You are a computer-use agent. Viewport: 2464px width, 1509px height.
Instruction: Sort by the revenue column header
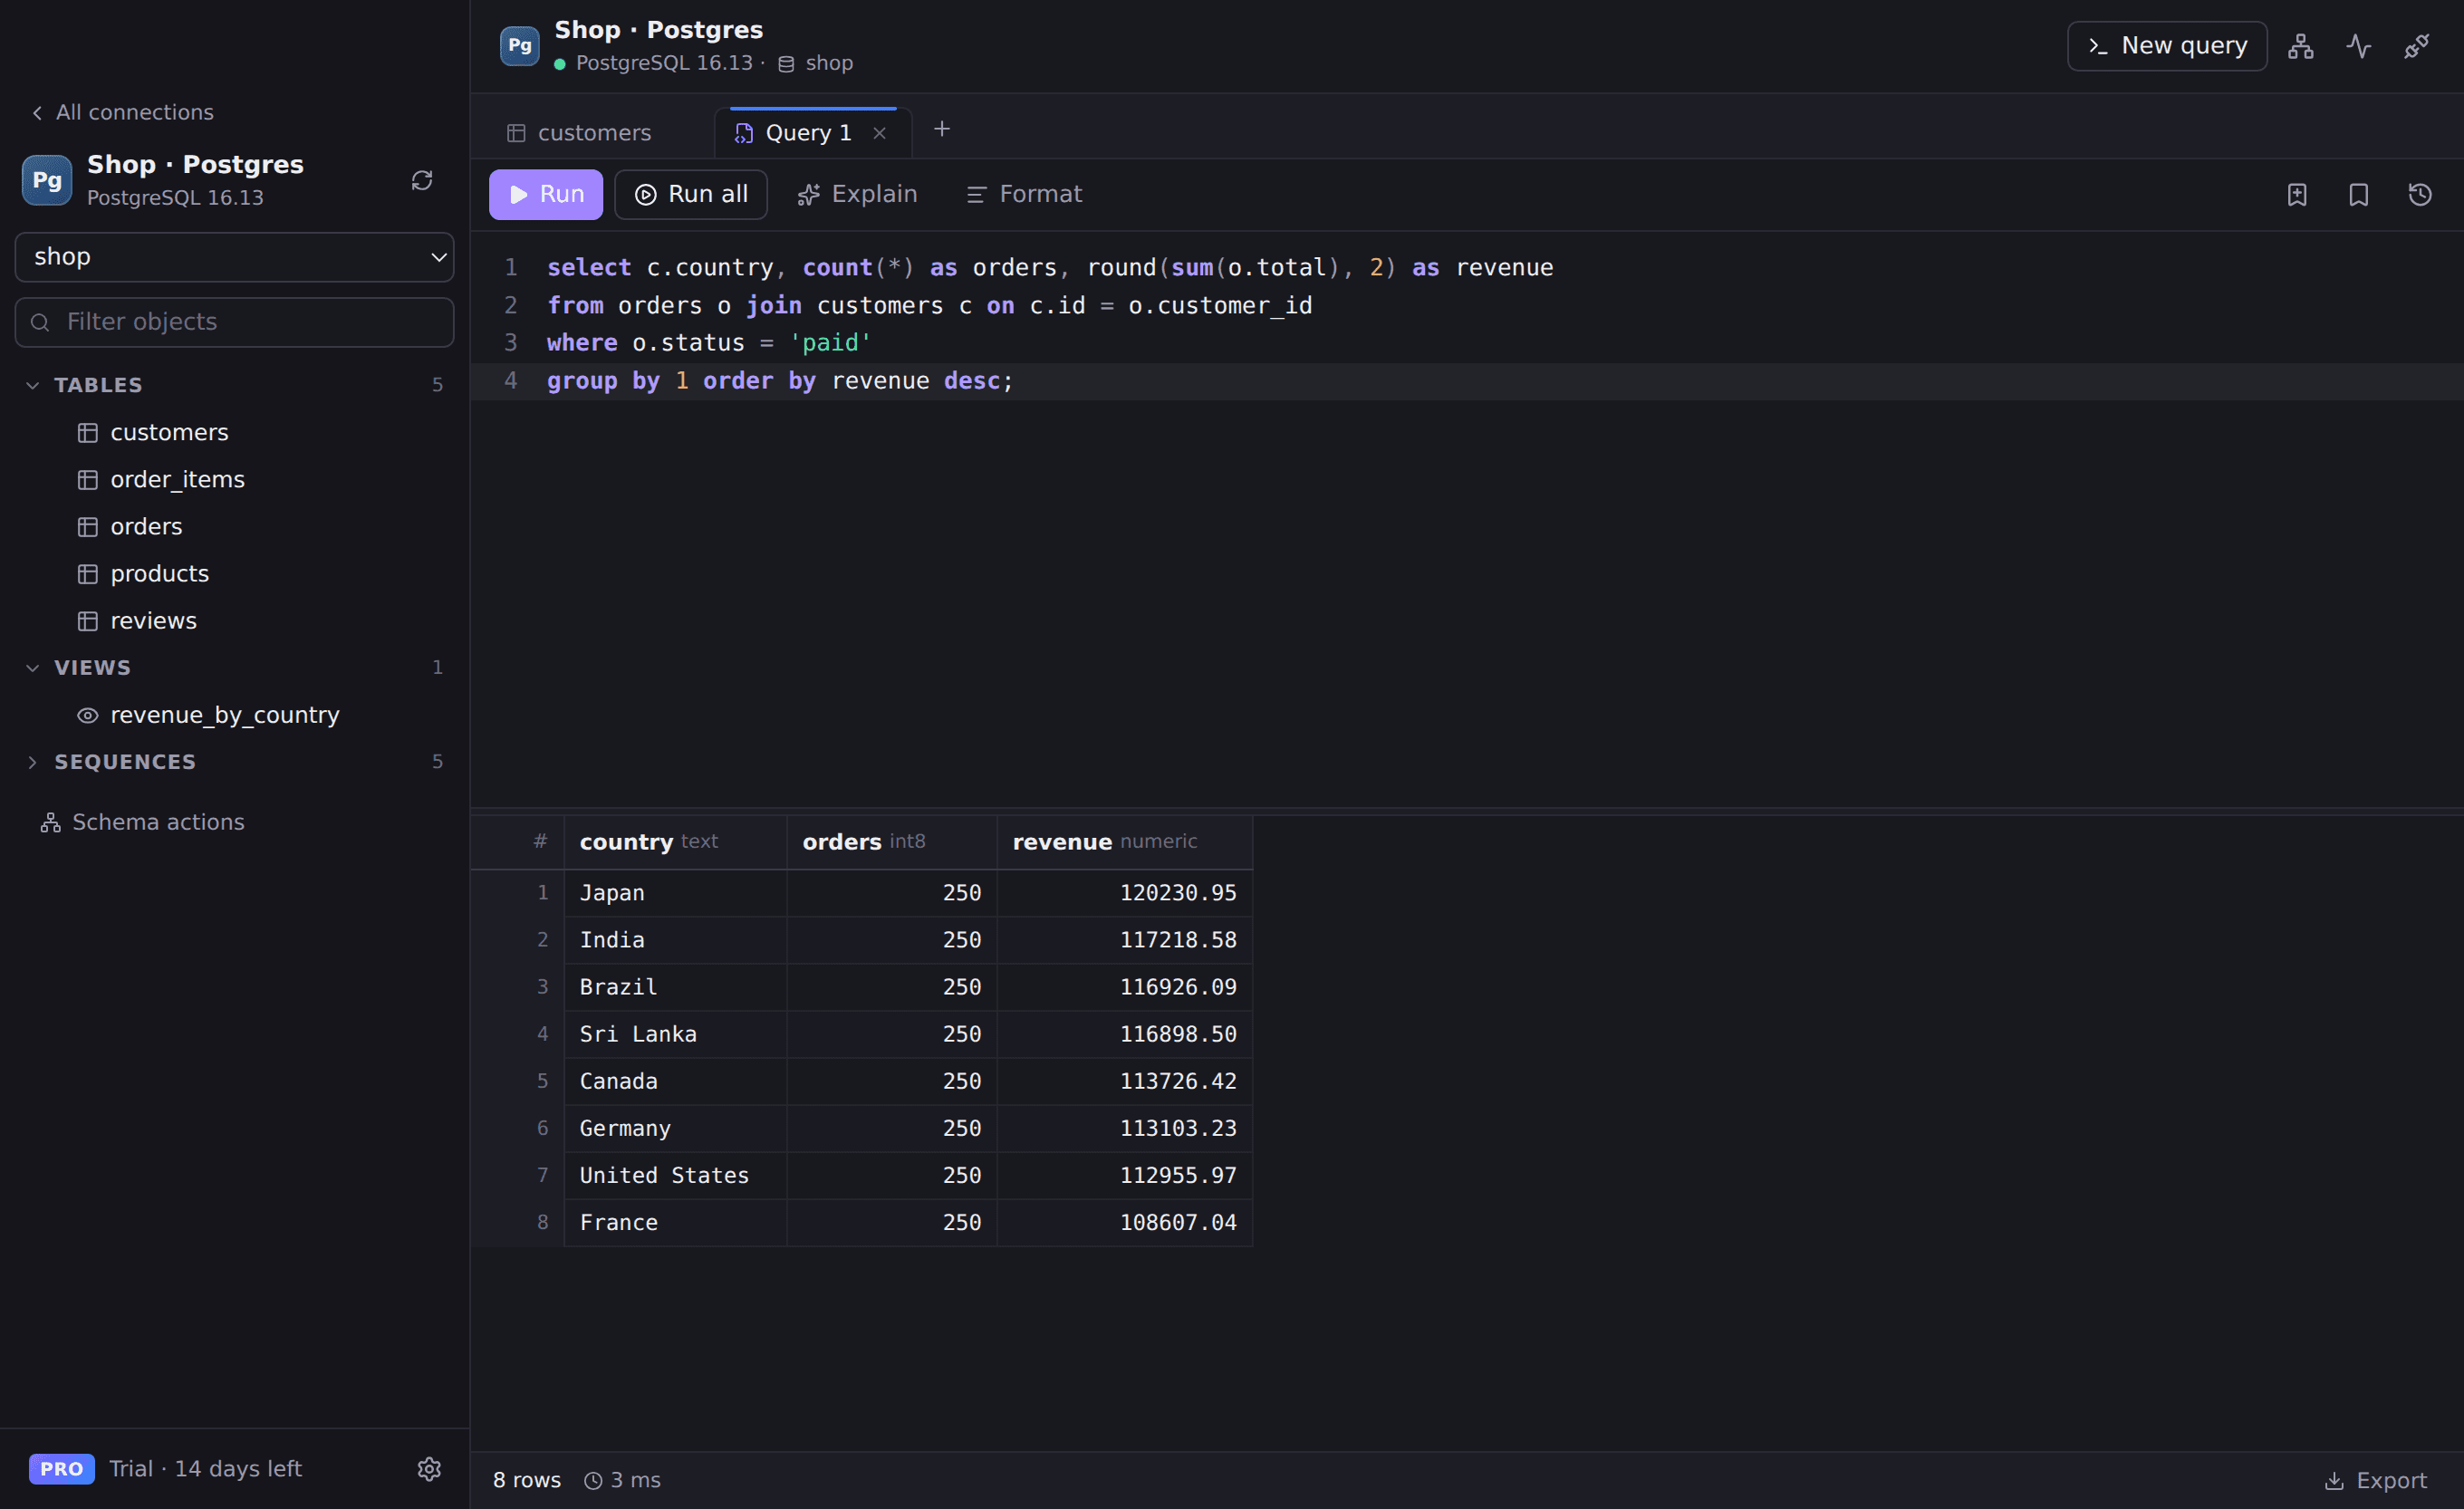[x=1124, y=842]
